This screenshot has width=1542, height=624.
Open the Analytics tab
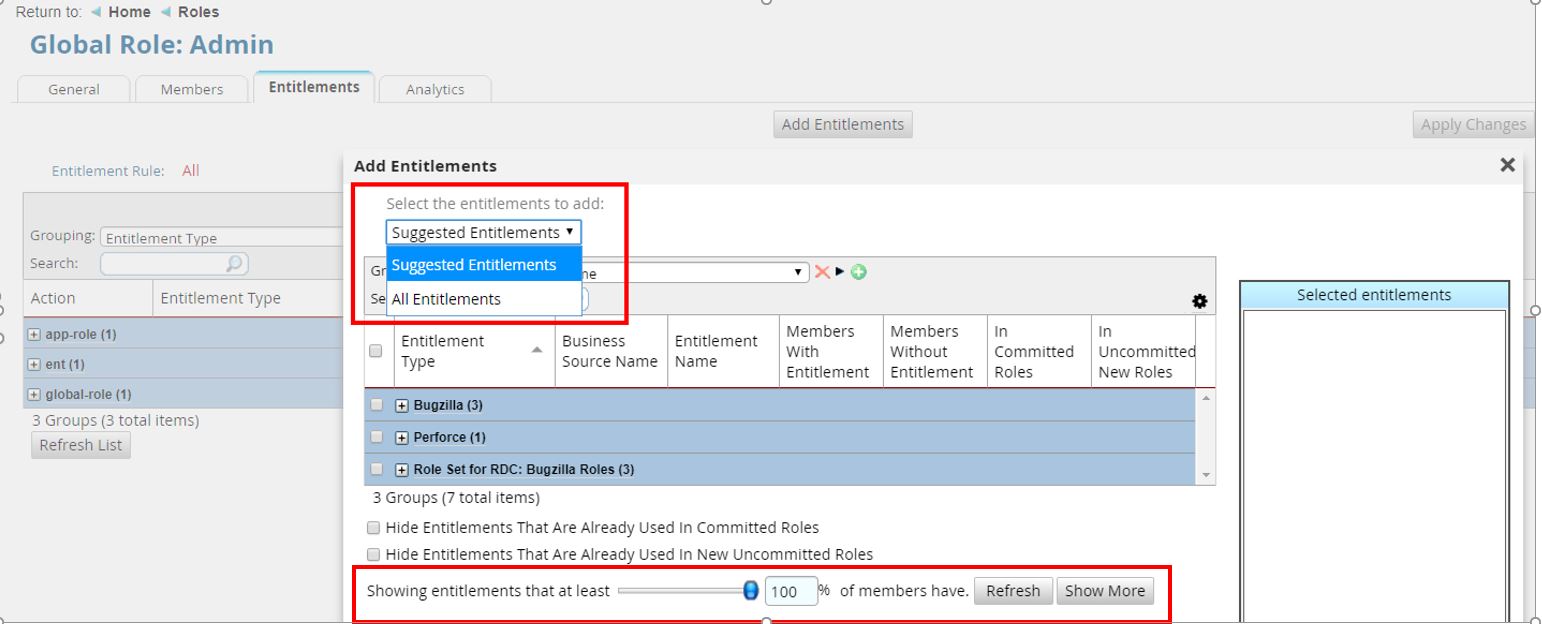tap(435, 89)
